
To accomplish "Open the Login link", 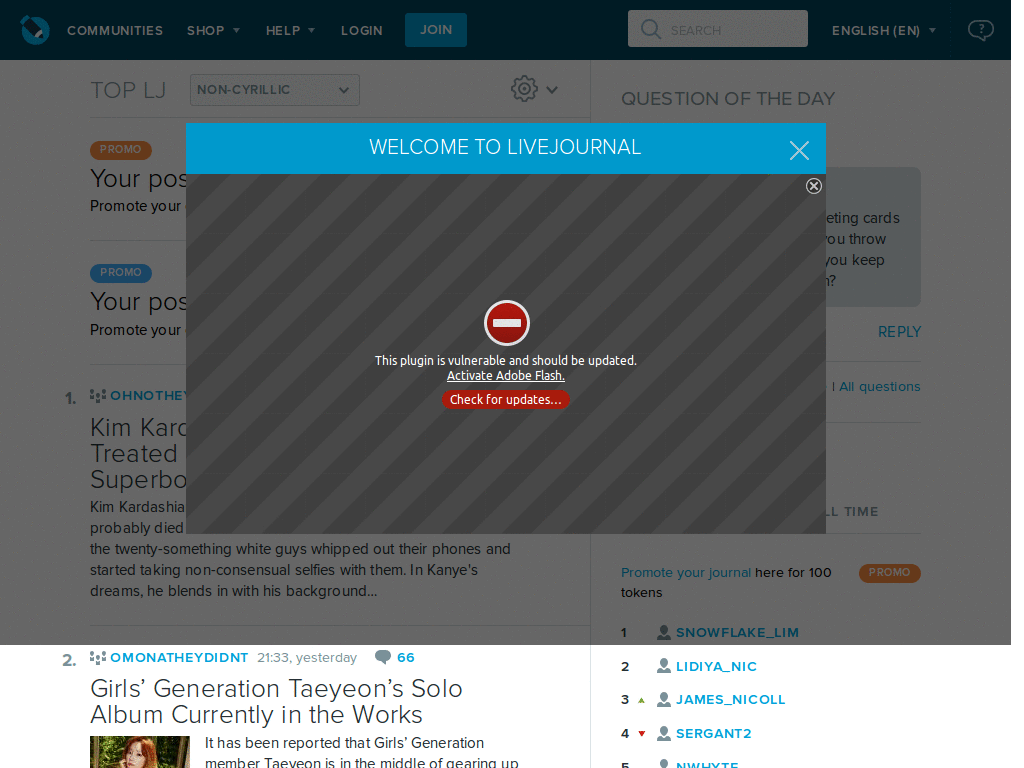I will point(362,31).
